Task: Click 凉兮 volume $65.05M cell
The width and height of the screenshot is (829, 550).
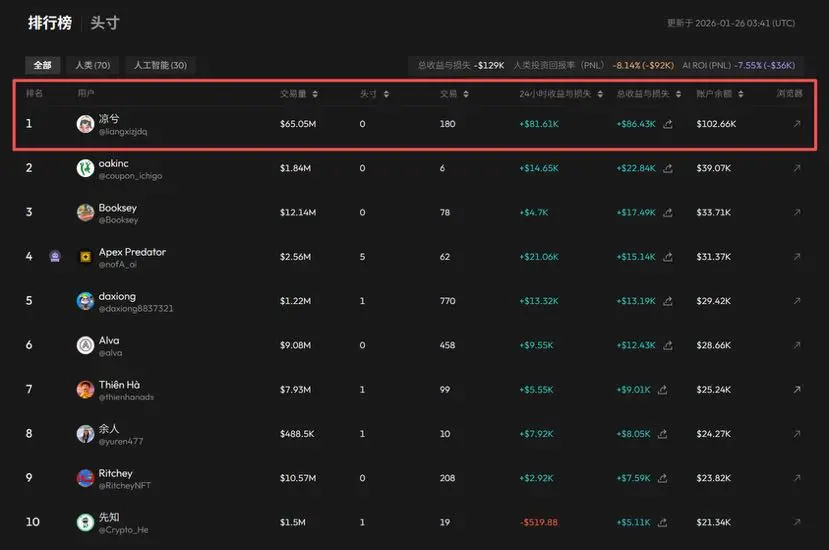Action: coord(298,124)
